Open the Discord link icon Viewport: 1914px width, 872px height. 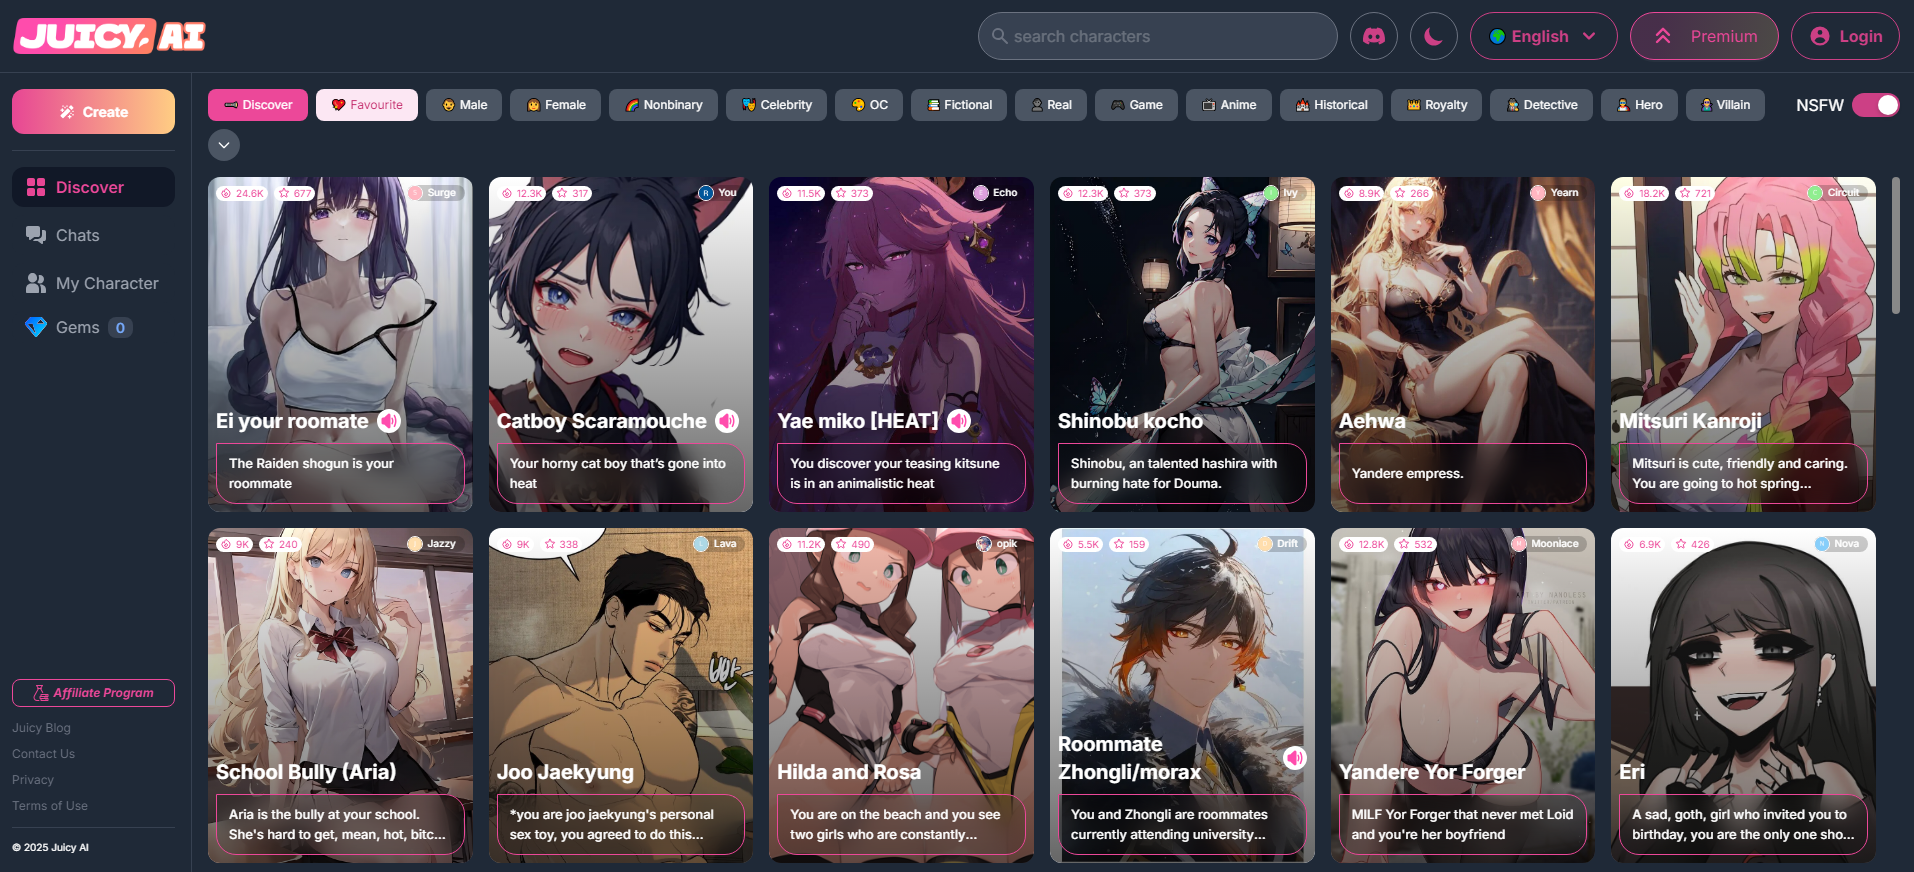1374,36
